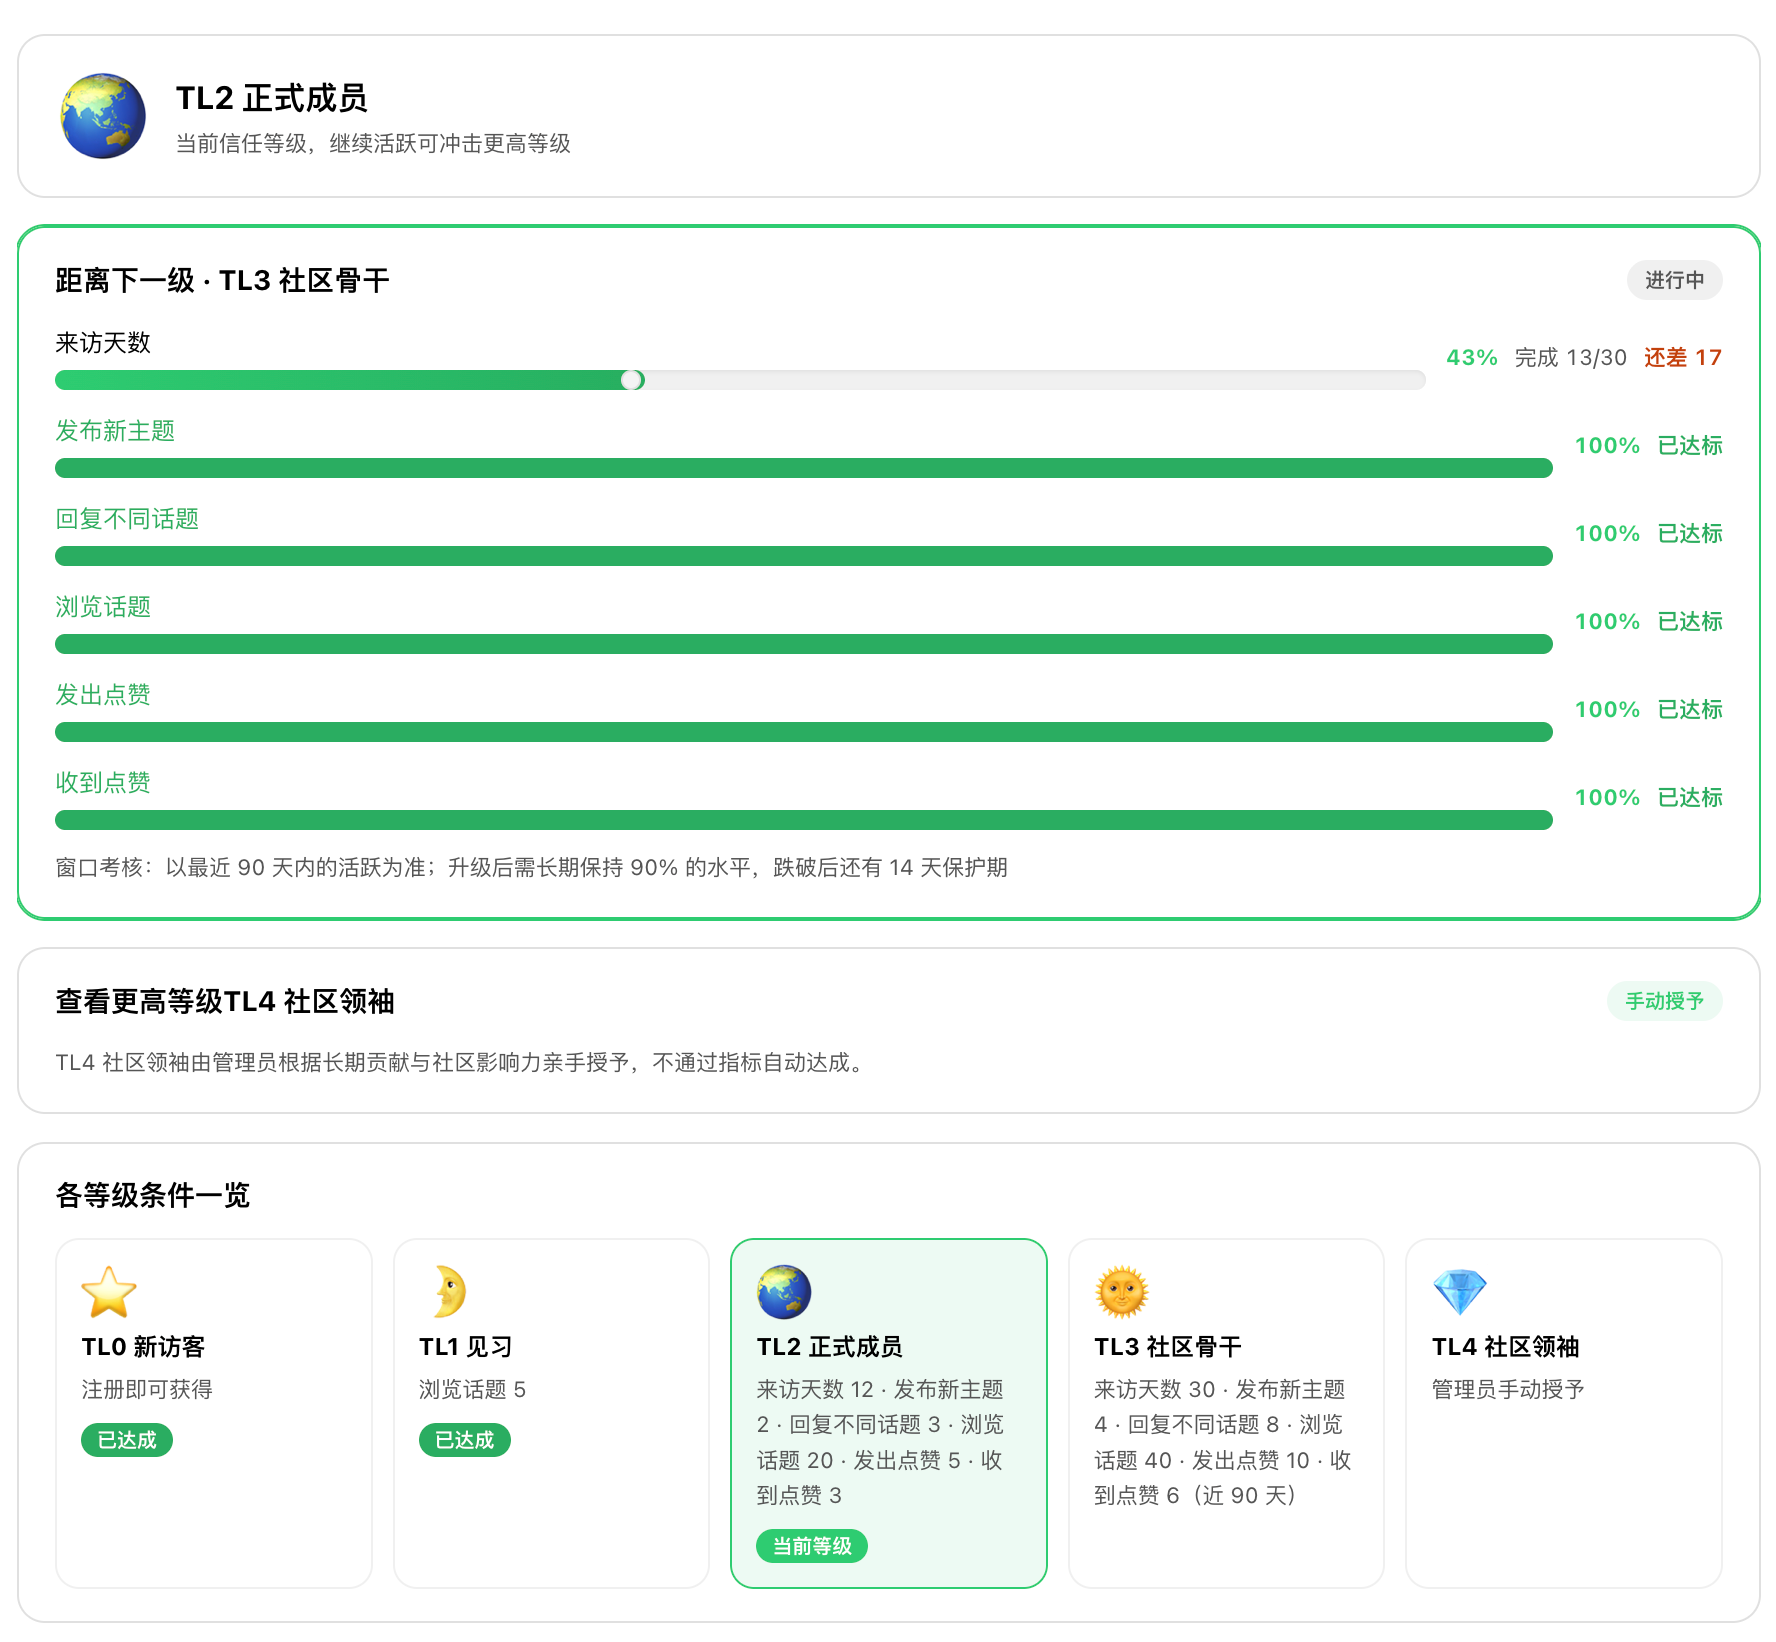Viewport: 1776px width, 1642px height.
Task: Click the 浏览话题 metric label
Action: coord(103,607)
